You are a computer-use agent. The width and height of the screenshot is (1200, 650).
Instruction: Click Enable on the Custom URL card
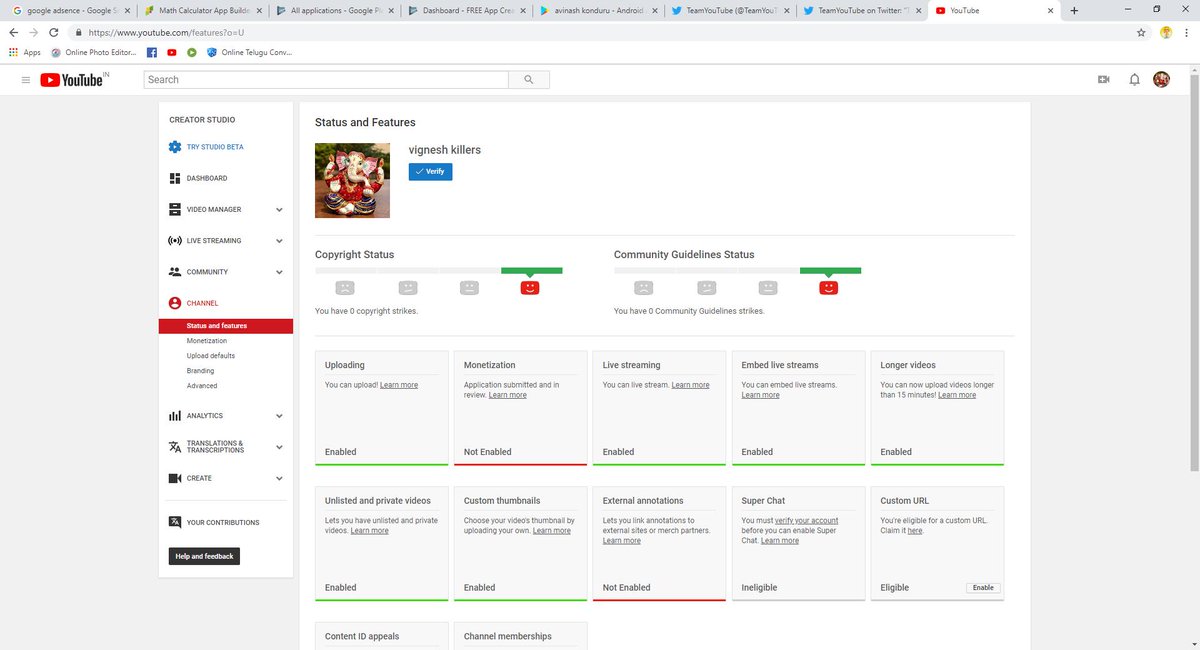tap(983, 588)
